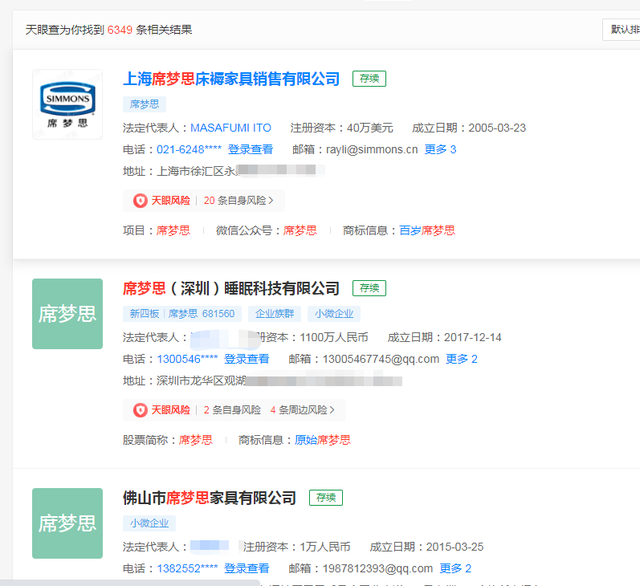Open trademark info 百岁席梦思

tap(427, 231)
